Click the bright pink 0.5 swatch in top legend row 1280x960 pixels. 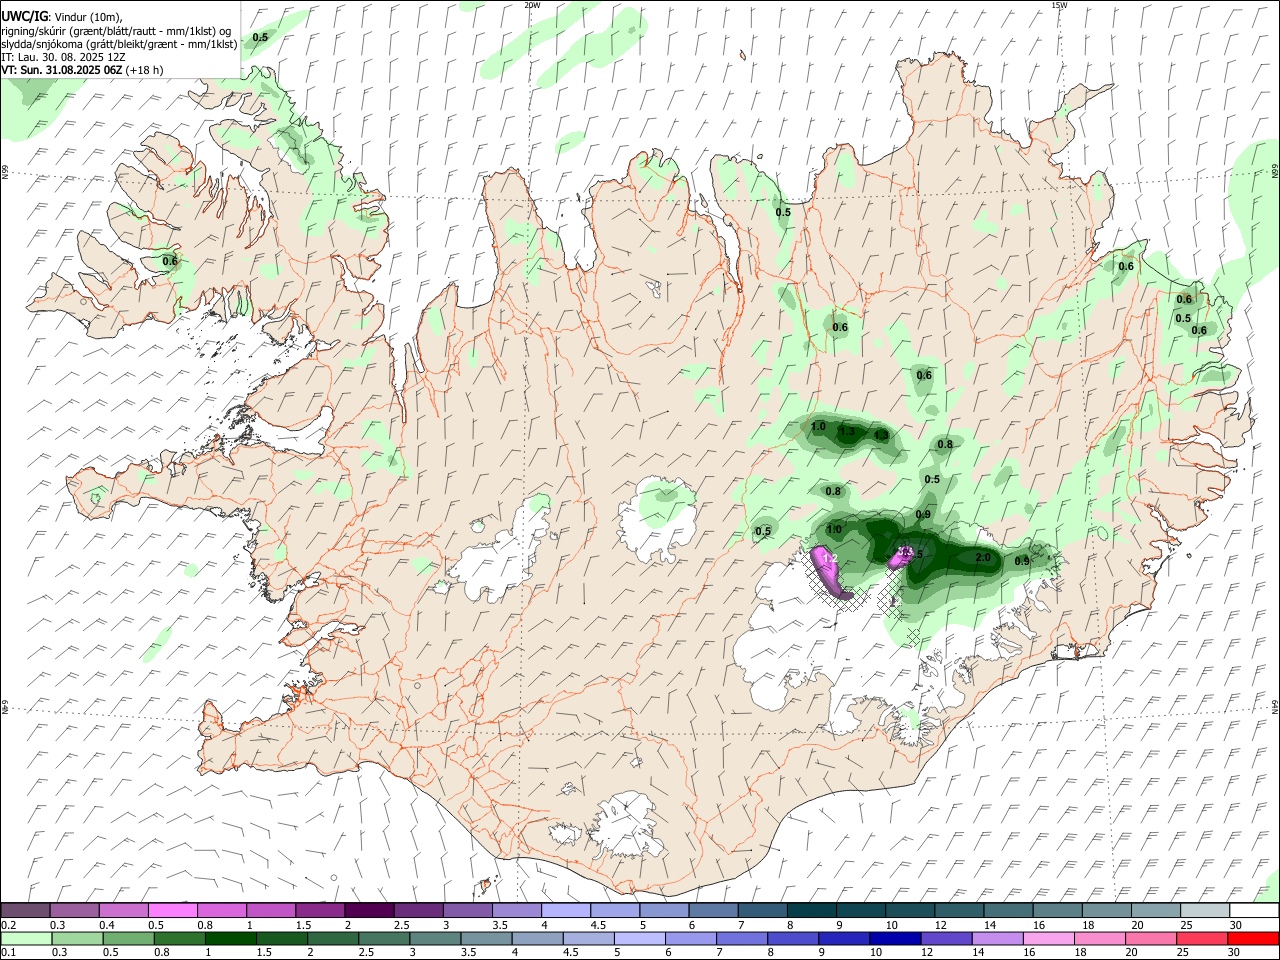click(172, 910)
